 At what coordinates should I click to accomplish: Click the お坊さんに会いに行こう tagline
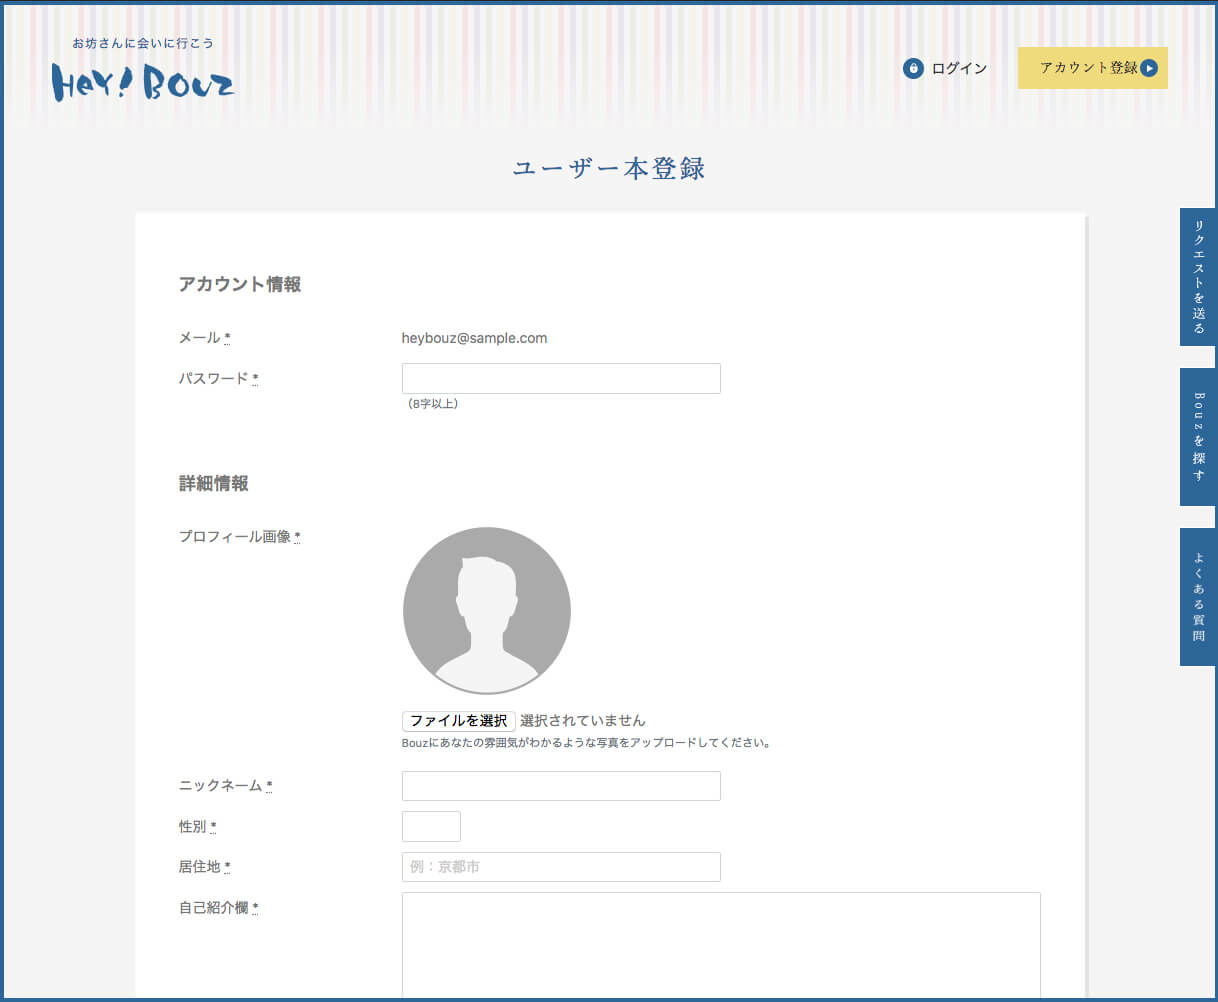[x=143, y=43]
